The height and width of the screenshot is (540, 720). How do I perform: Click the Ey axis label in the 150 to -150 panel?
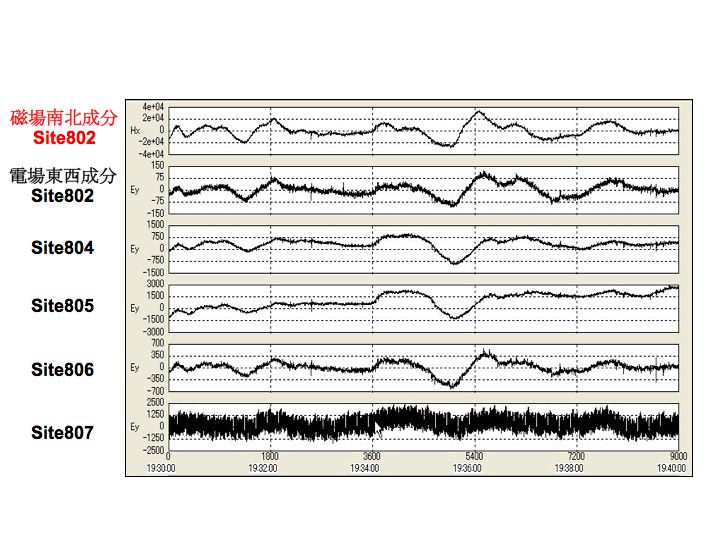[135, 190]
